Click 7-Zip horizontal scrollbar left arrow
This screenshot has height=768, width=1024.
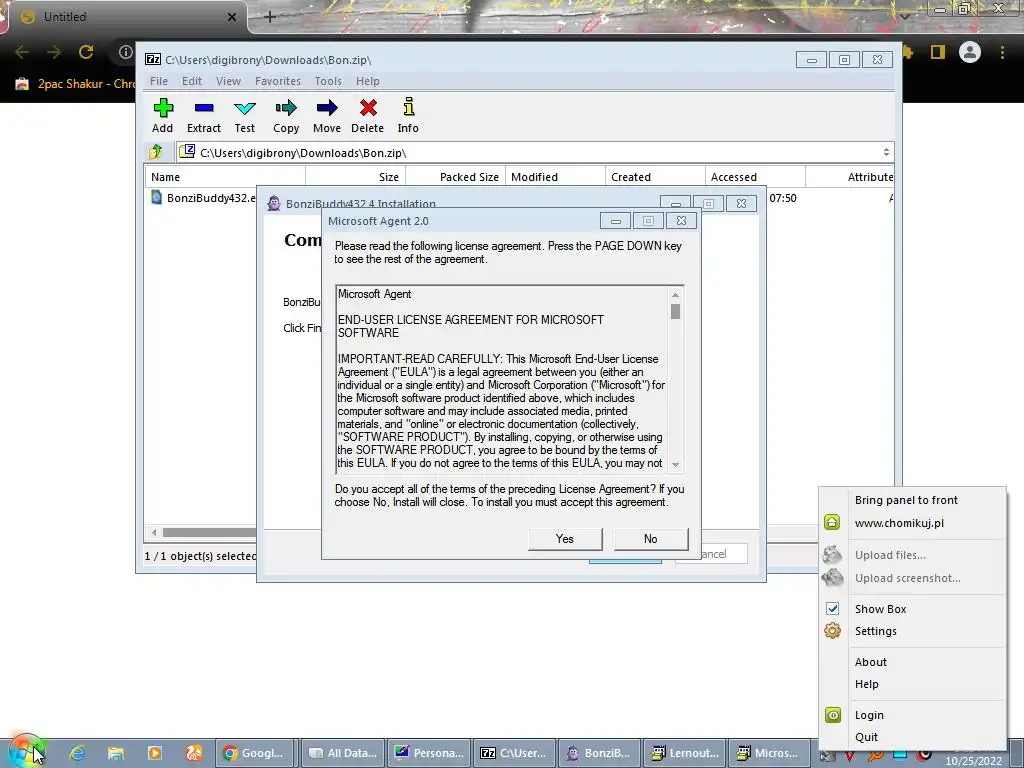tap(154, 532)
